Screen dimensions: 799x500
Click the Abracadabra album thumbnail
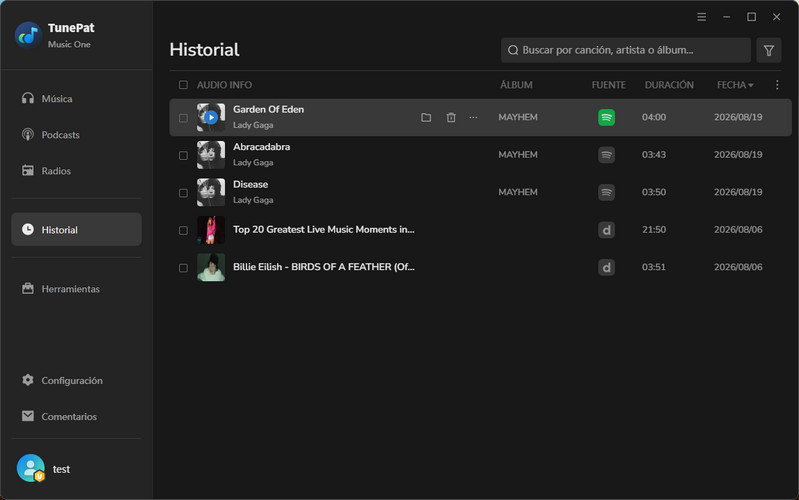[x=211, y=155]
